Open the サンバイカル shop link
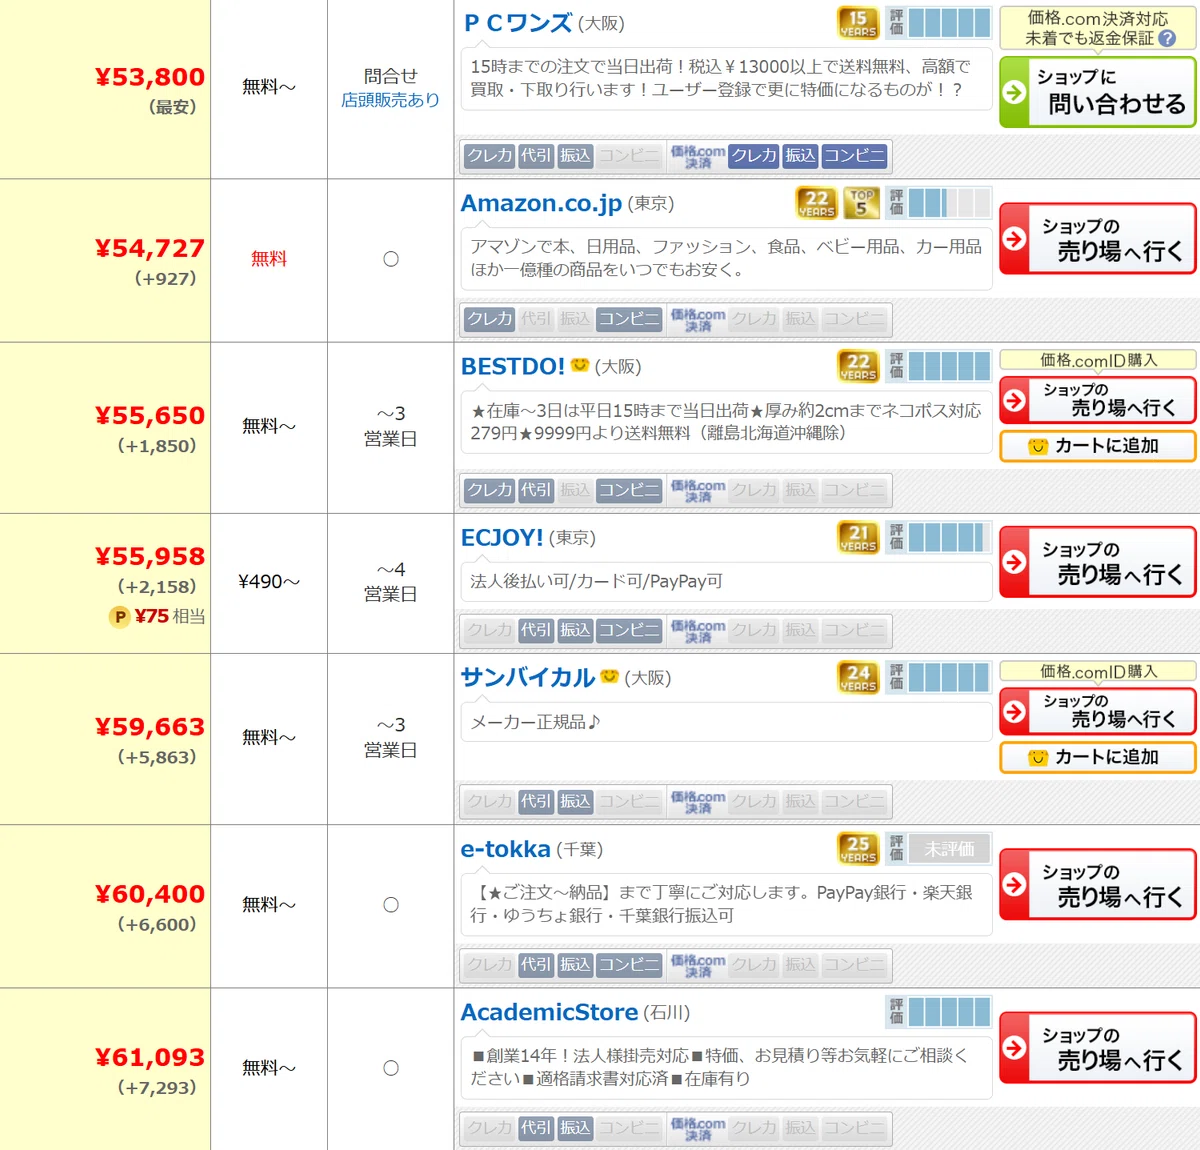Image resolution: width=1200 pixels, height=1150 pixels. coord(528,678)
